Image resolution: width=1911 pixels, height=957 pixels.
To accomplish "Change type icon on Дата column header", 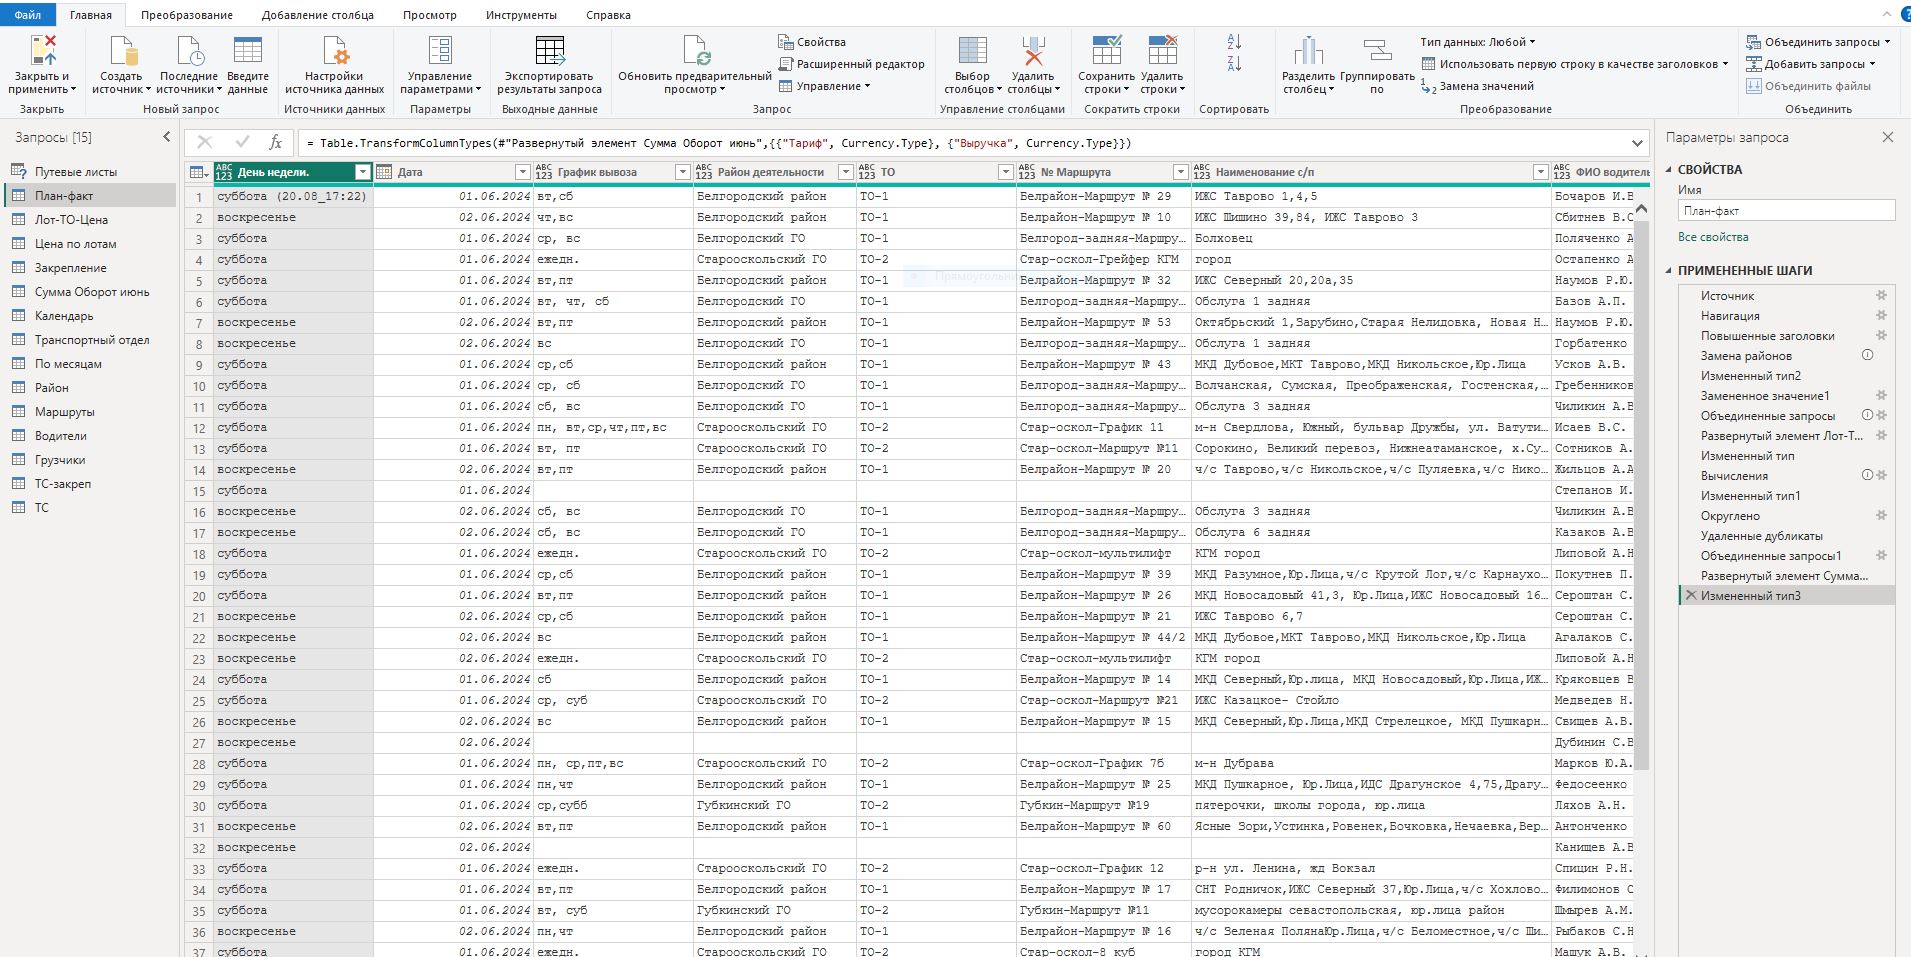I will click(384, 172).
